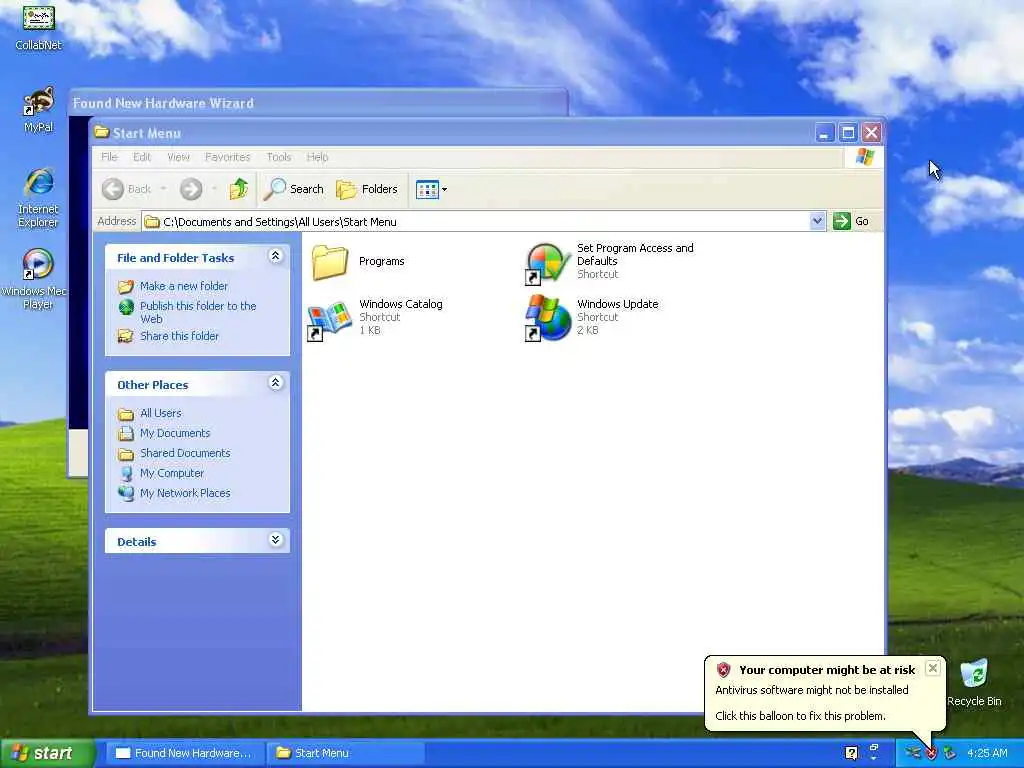Viewport: 1024px width, 768px height.
Task: Click Share this folder
Action: (x=180, y=336)
